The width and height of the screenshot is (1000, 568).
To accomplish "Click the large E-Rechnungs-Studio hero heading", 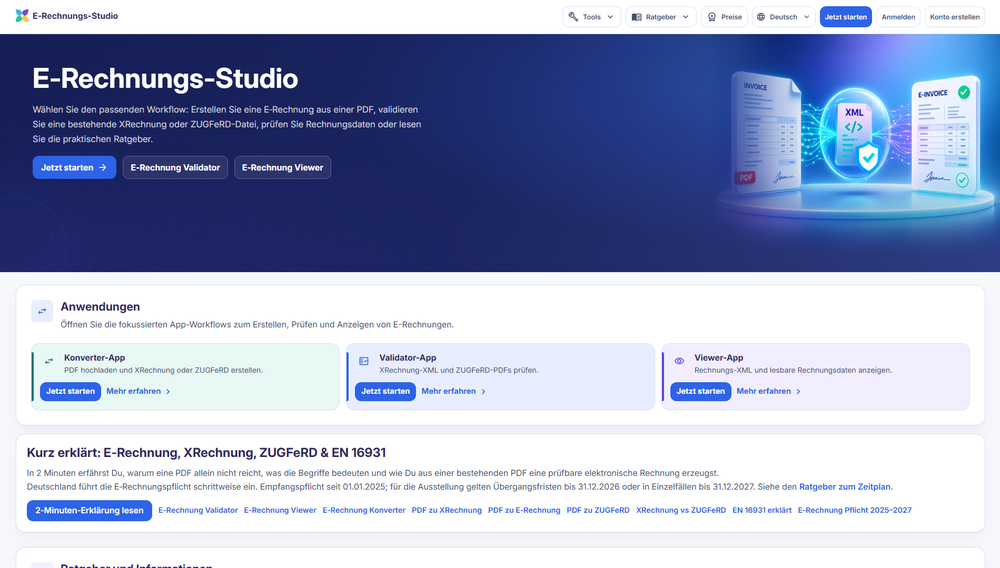I will click(165, 78).
